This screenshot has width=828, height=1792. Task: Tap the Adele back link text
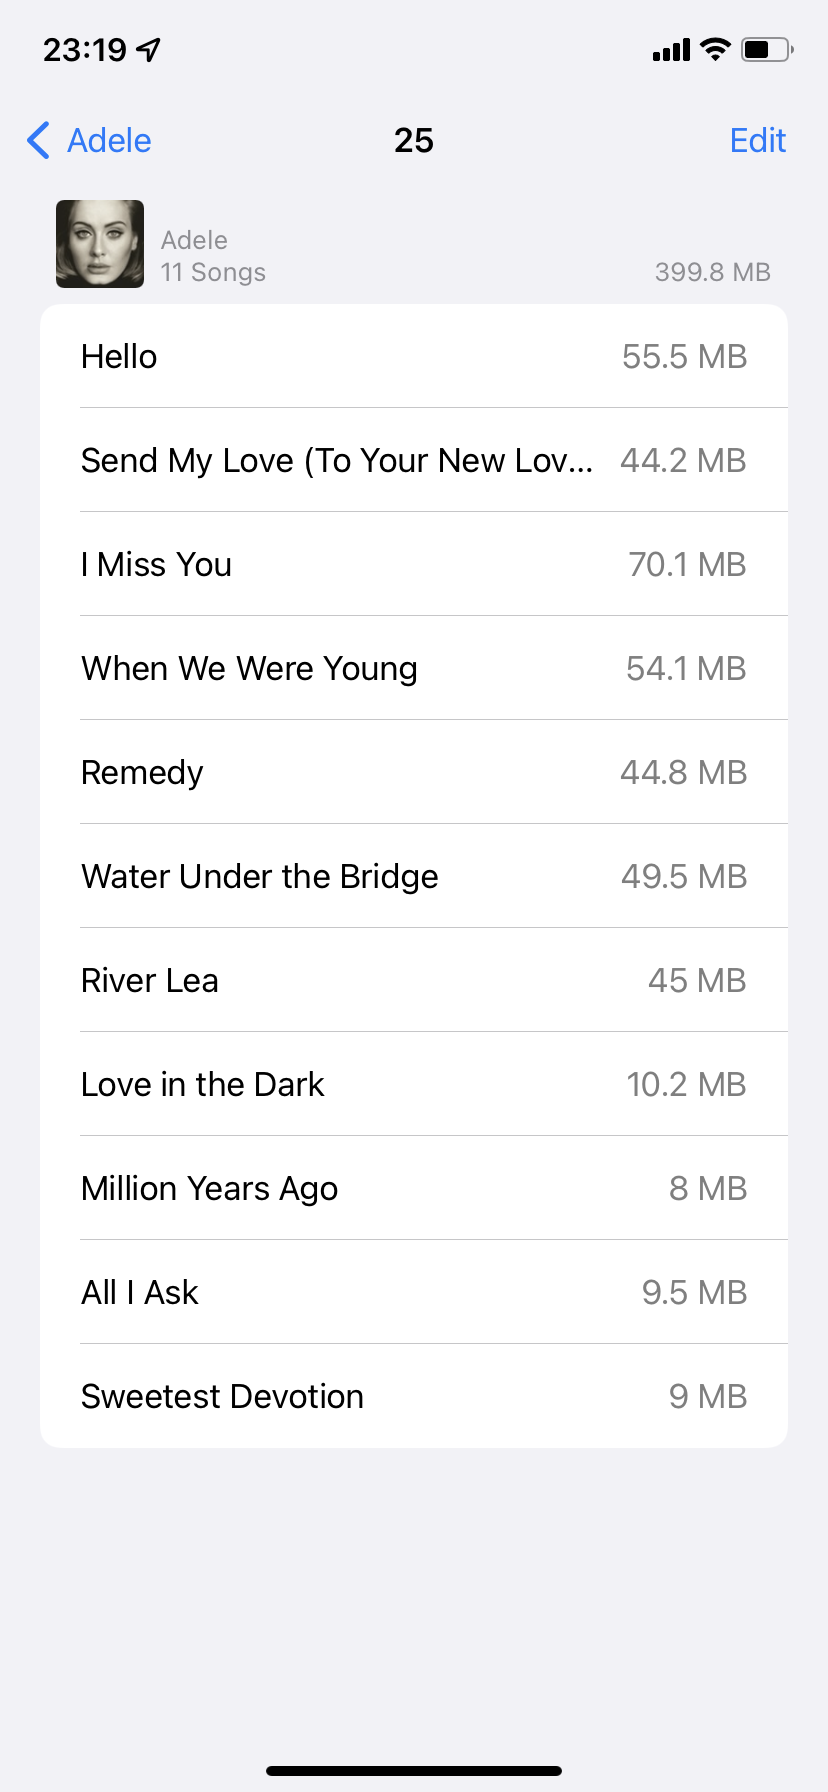pos(109,141)
